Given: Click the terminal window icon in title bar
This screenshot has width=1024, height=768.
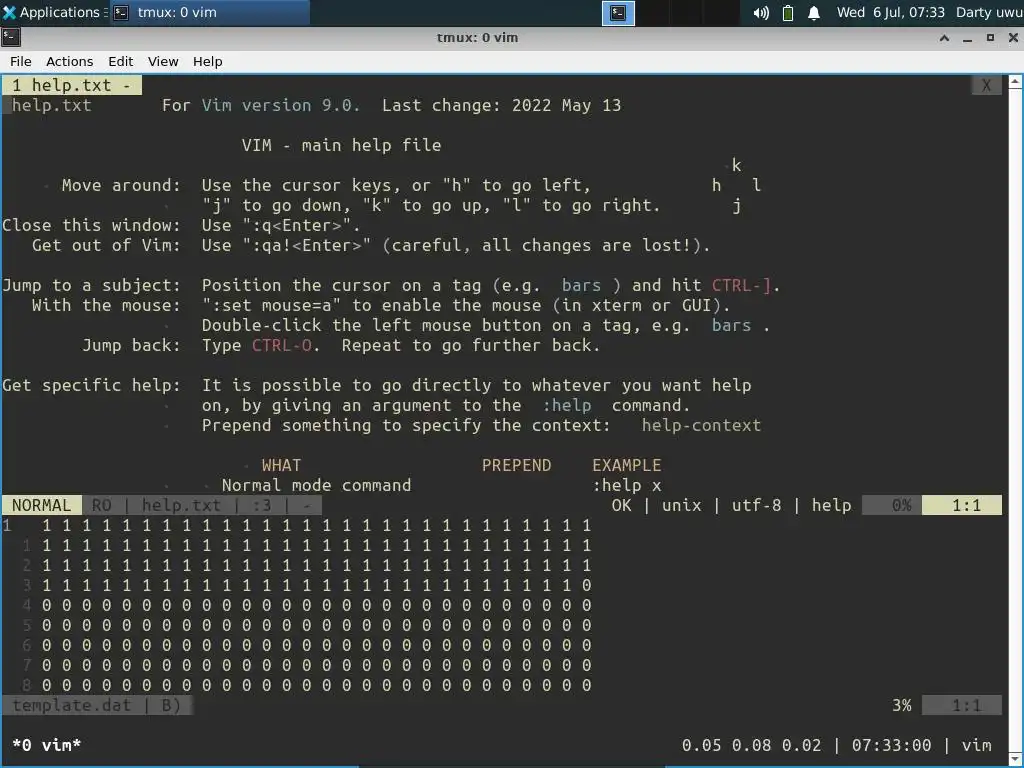Looking at the screenshot, I should [11, 37].
